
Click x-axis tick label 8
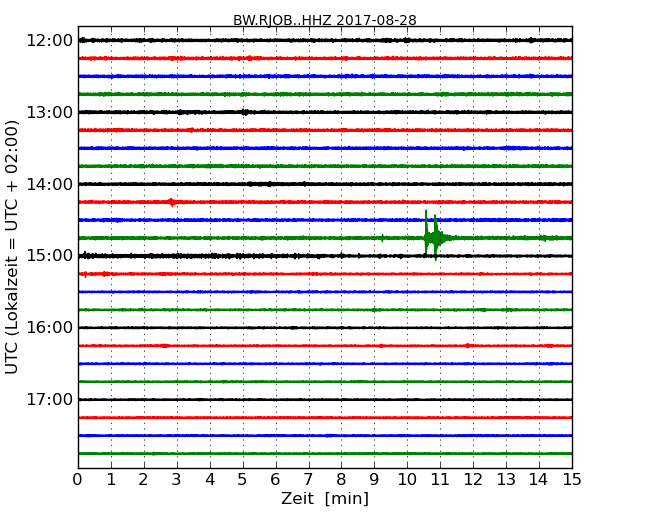point(341,480)
